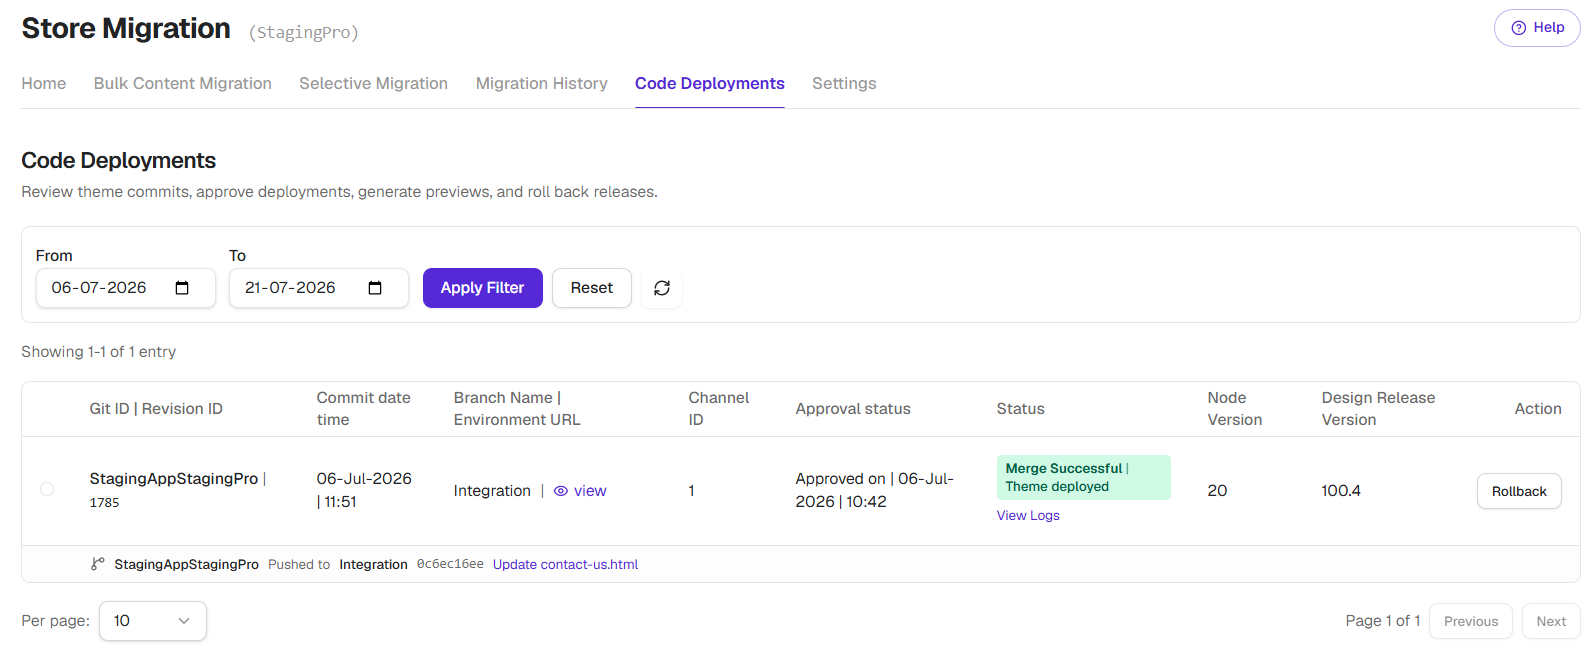Click the Channel ID value 1
The image size is (1592, 657).
pyautogui.click(x=691, y=491)
